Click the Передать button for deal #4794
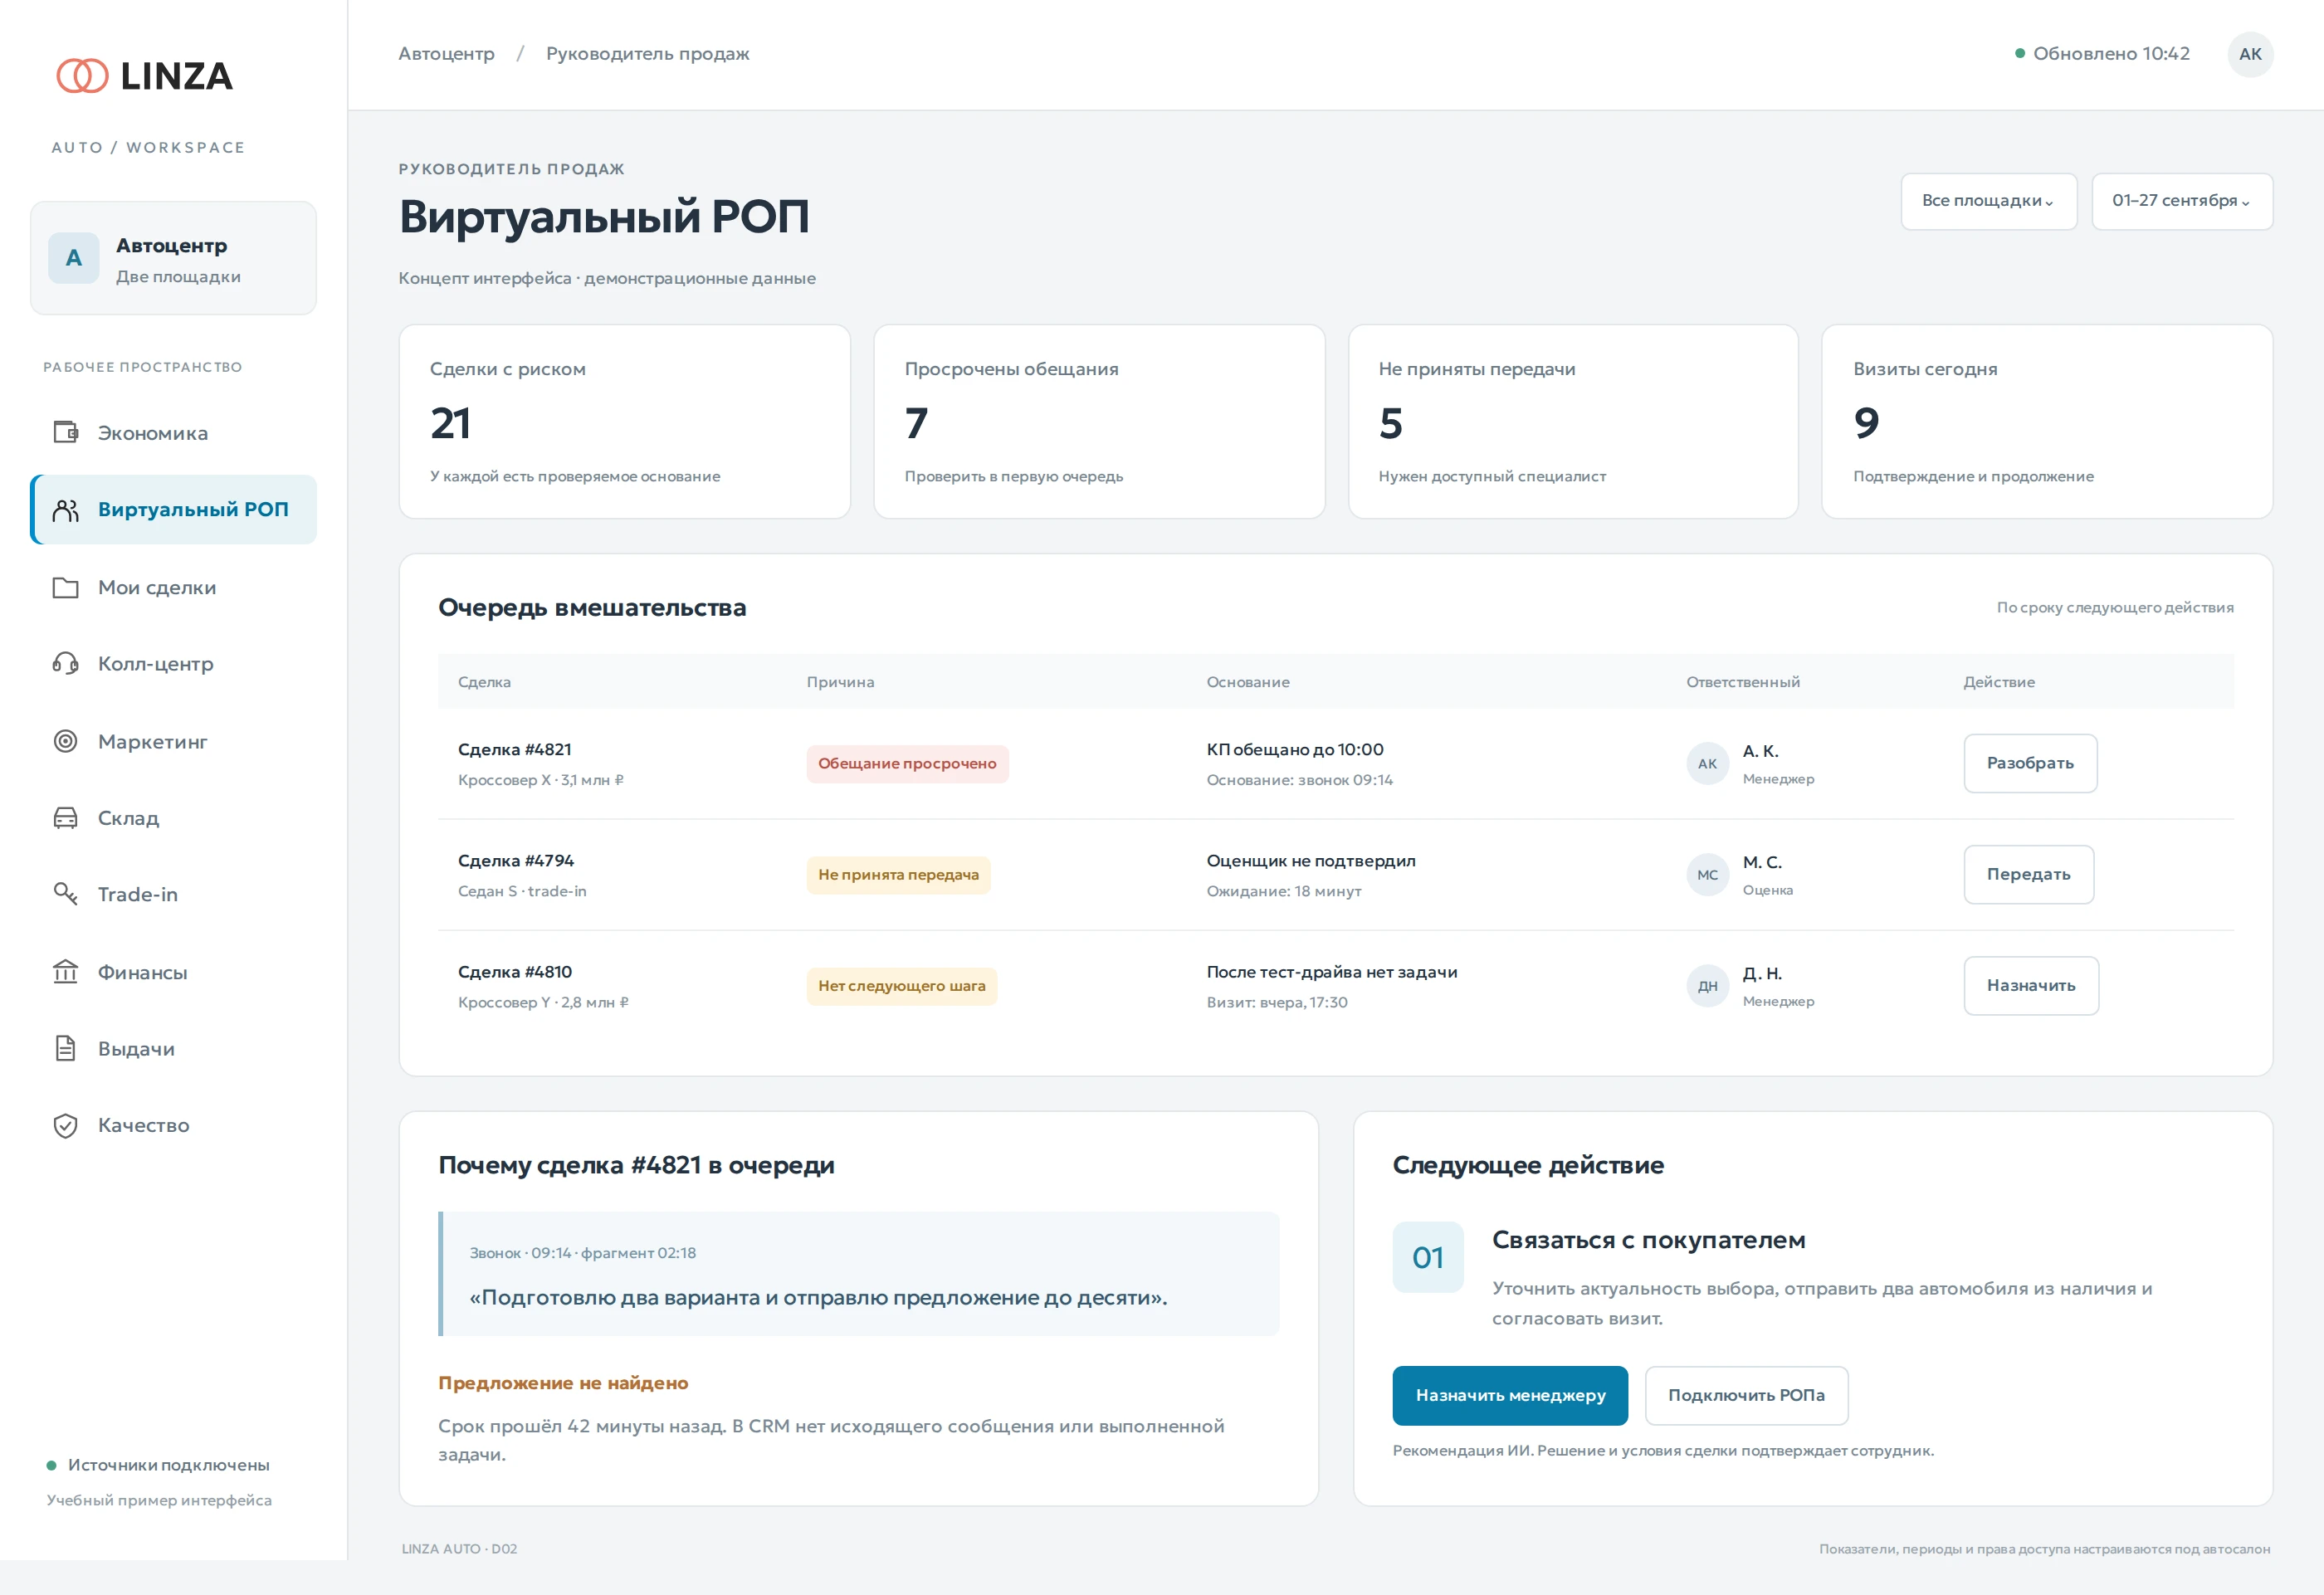Screen dimensions: 2324x1595 [x=2028, y=874]
